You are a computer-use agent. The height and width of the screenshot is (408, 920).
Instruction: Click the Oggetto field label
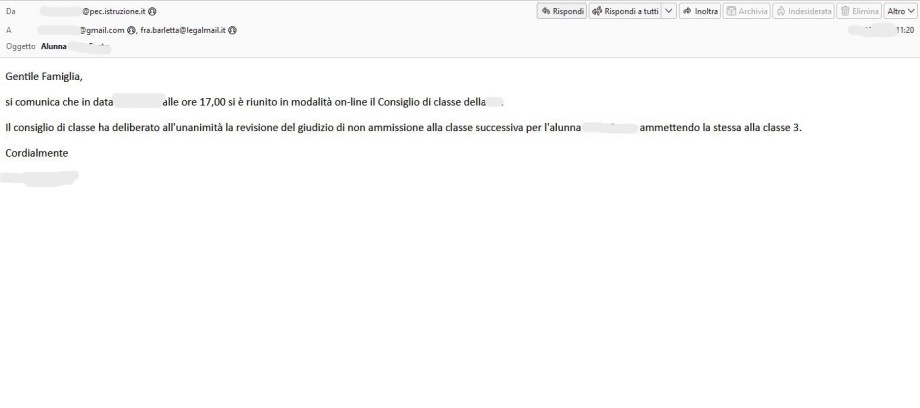pyautogui.click(x=20, y=46)
